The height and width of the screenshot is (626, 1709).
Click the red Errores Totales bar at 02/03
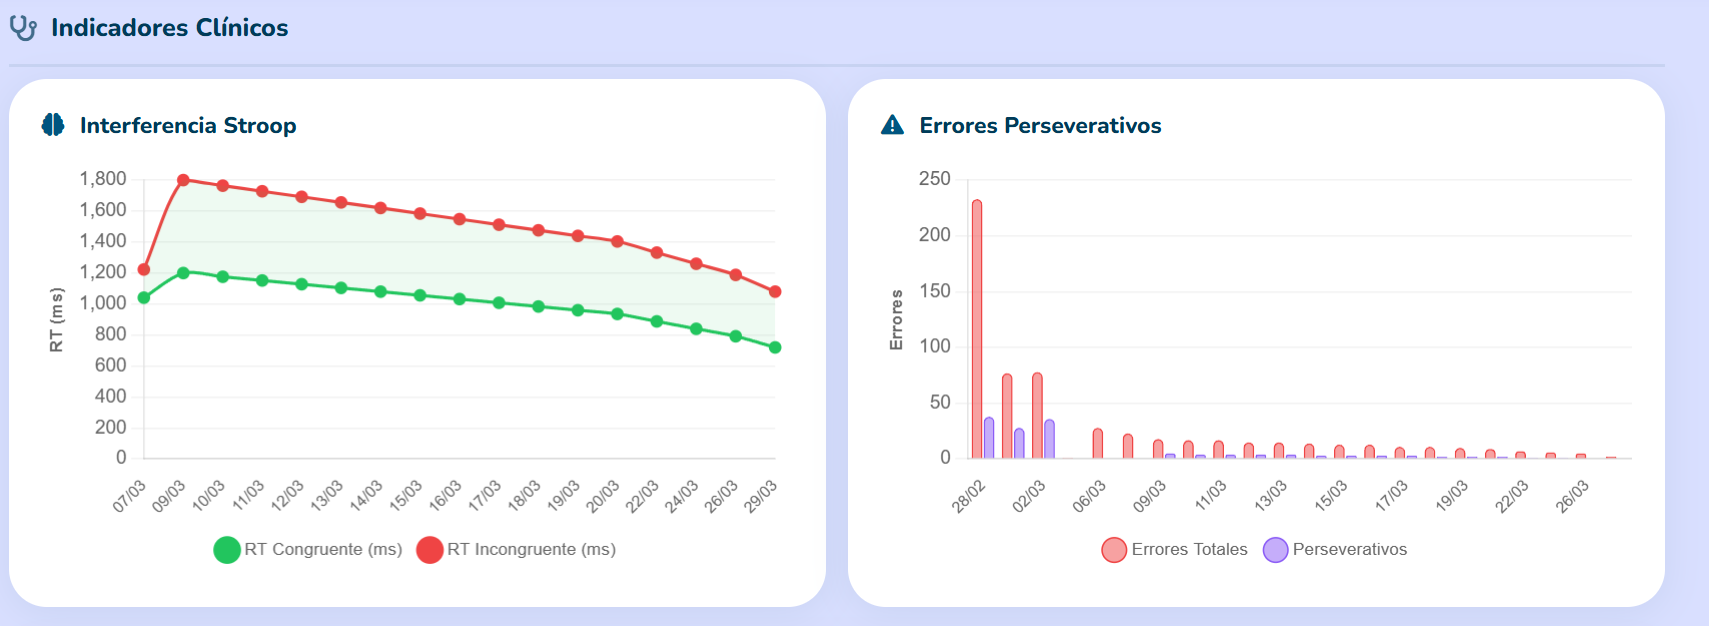coord(1037,416)
